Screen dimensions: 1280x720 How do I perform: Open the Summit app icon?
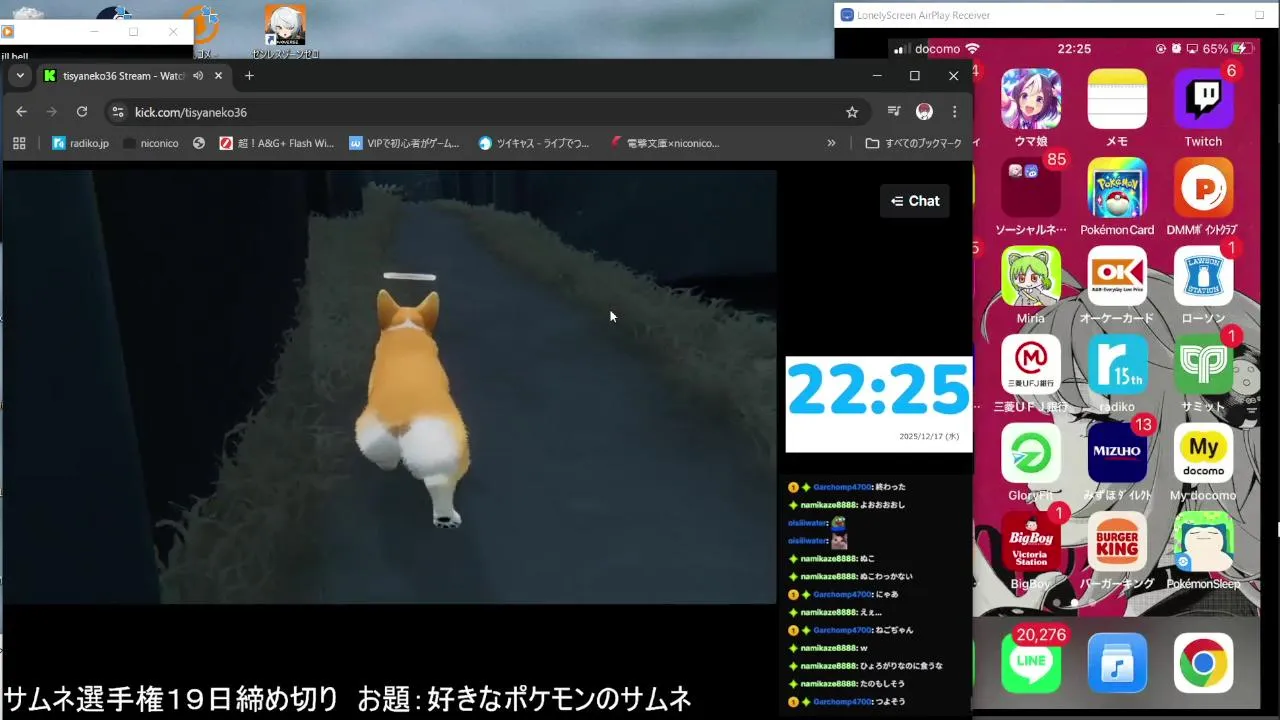1203,364
